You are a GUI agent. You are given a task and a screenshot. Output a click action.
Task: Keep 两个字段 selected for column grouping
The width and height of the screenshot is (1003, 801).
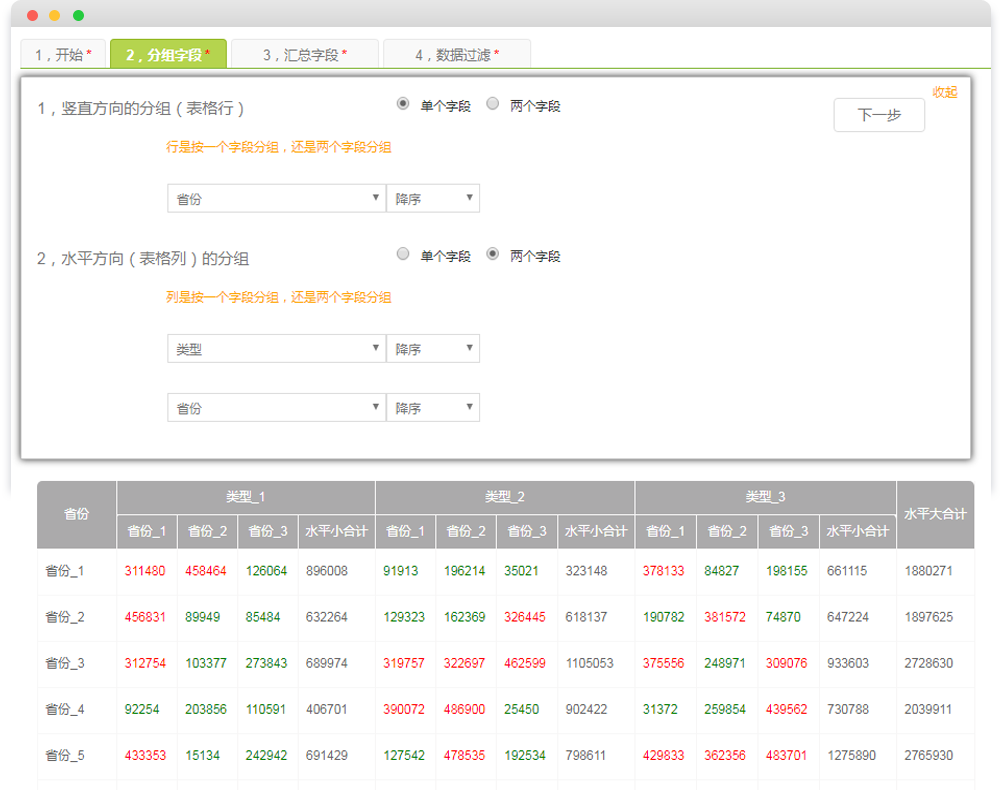pyautogui.click(x=490, y=254)
